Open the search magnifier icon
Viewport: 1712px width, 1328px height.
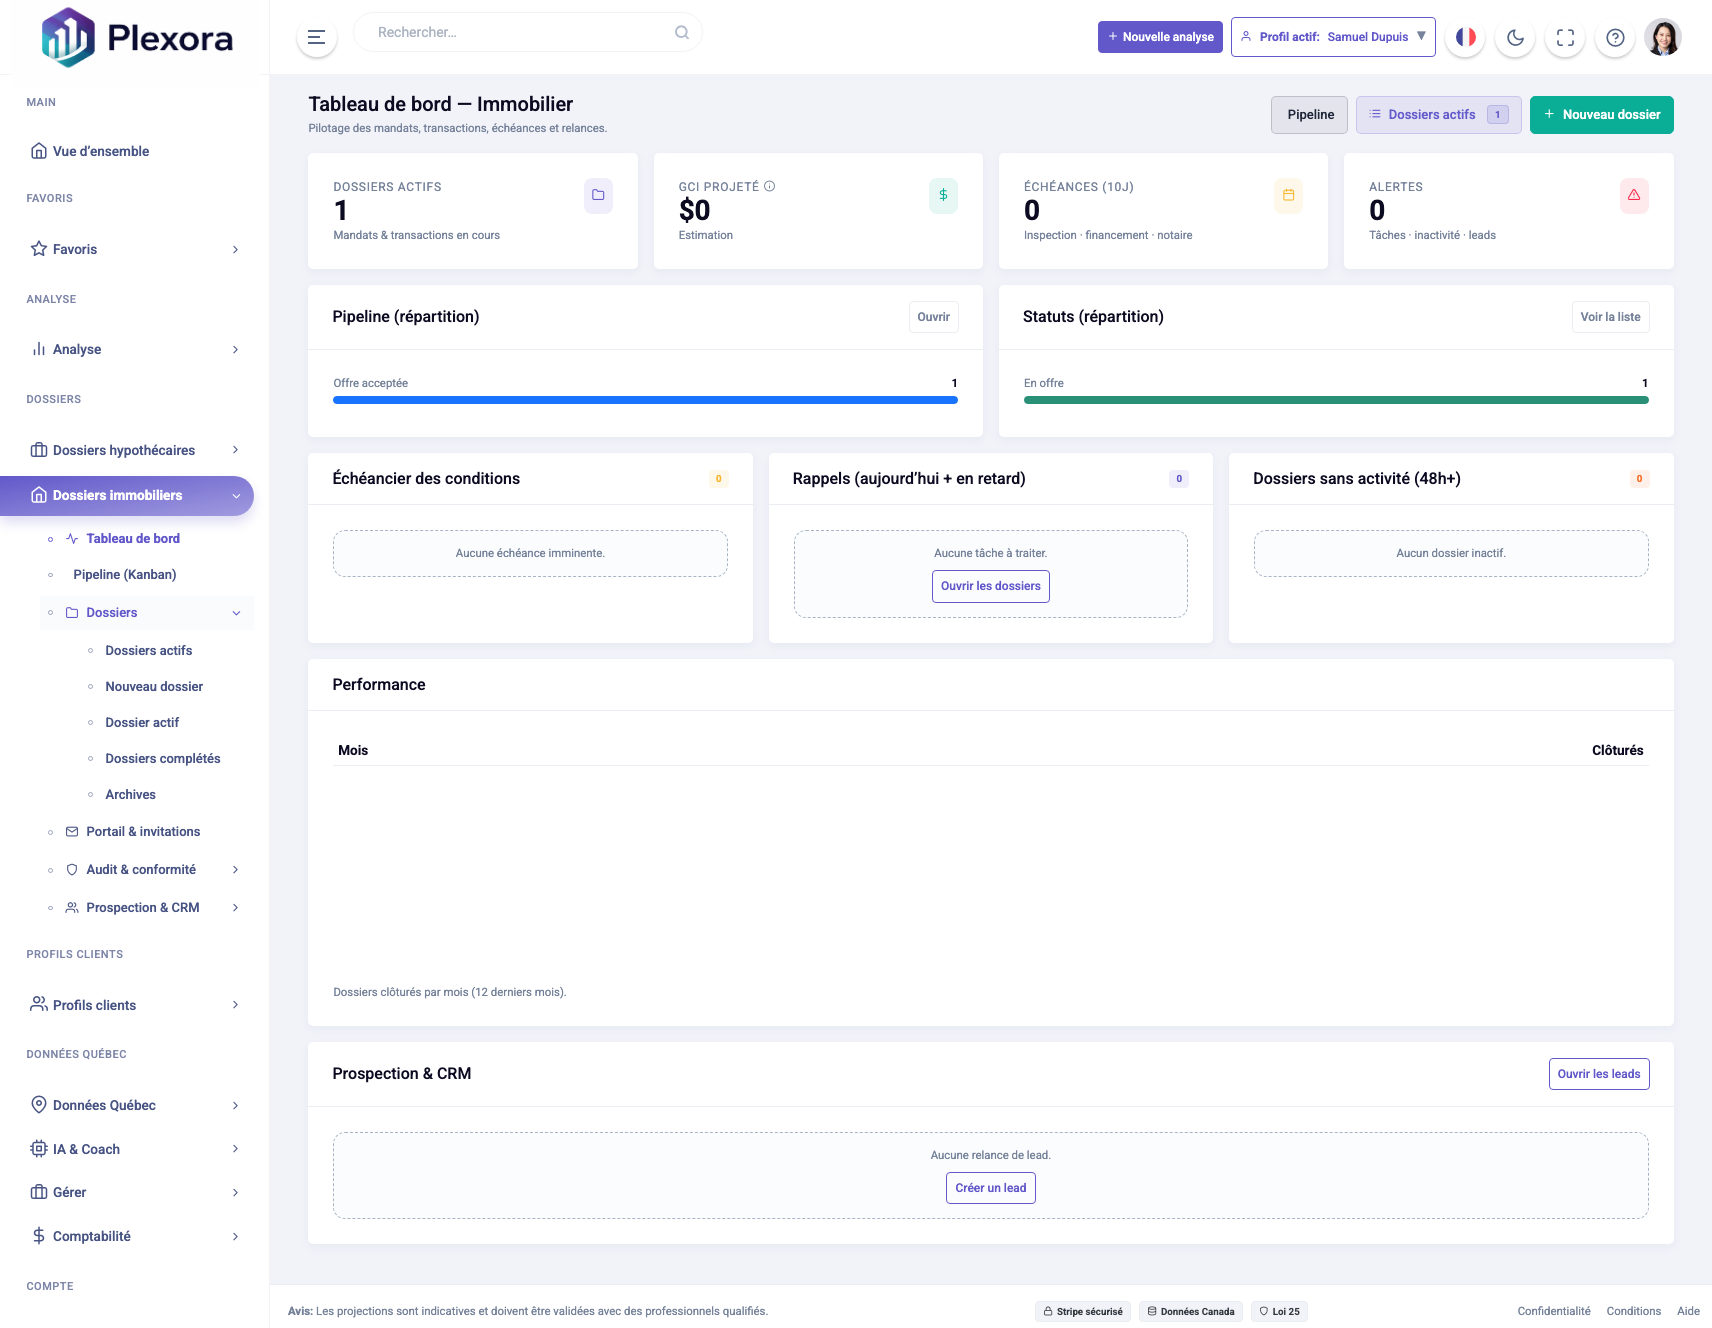pyautogui.click(x=681, y=31)
